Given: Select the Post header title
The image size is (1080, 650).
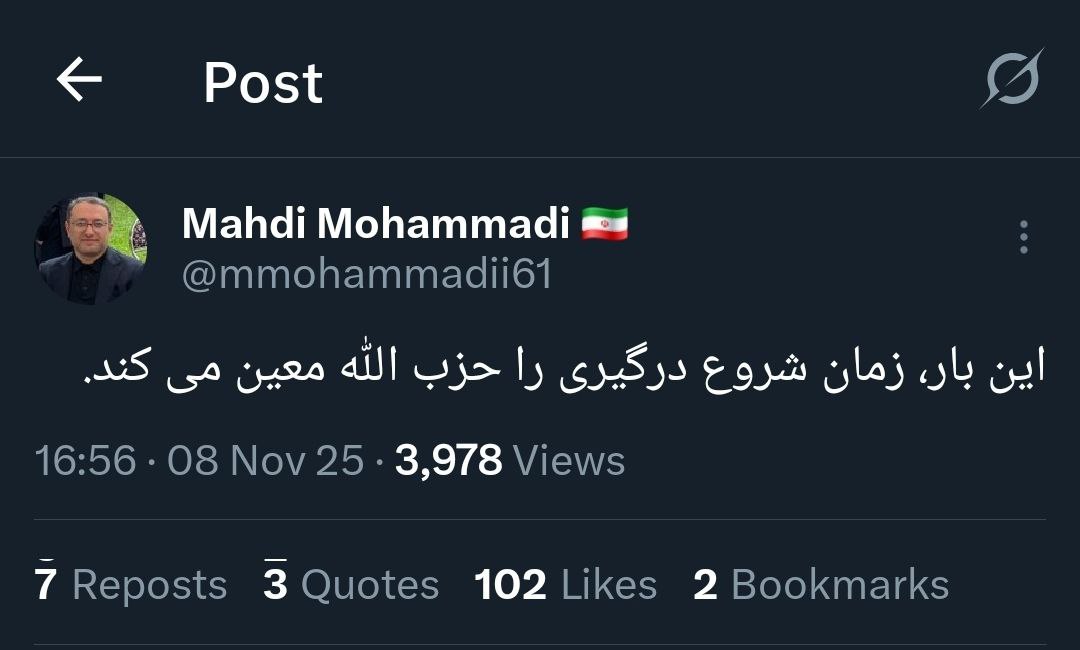Looking at the screenshot, I should point(262,82).
